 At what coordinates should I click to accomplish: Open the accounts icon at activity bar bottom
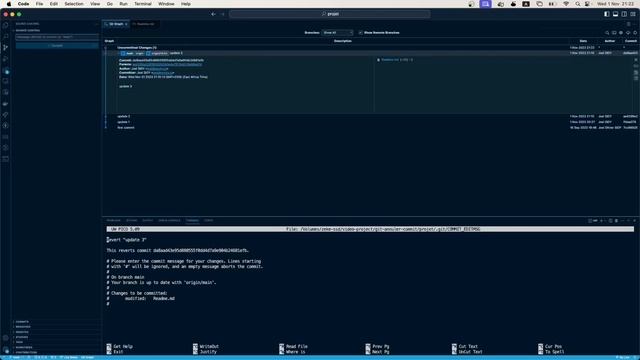point(5,338)
